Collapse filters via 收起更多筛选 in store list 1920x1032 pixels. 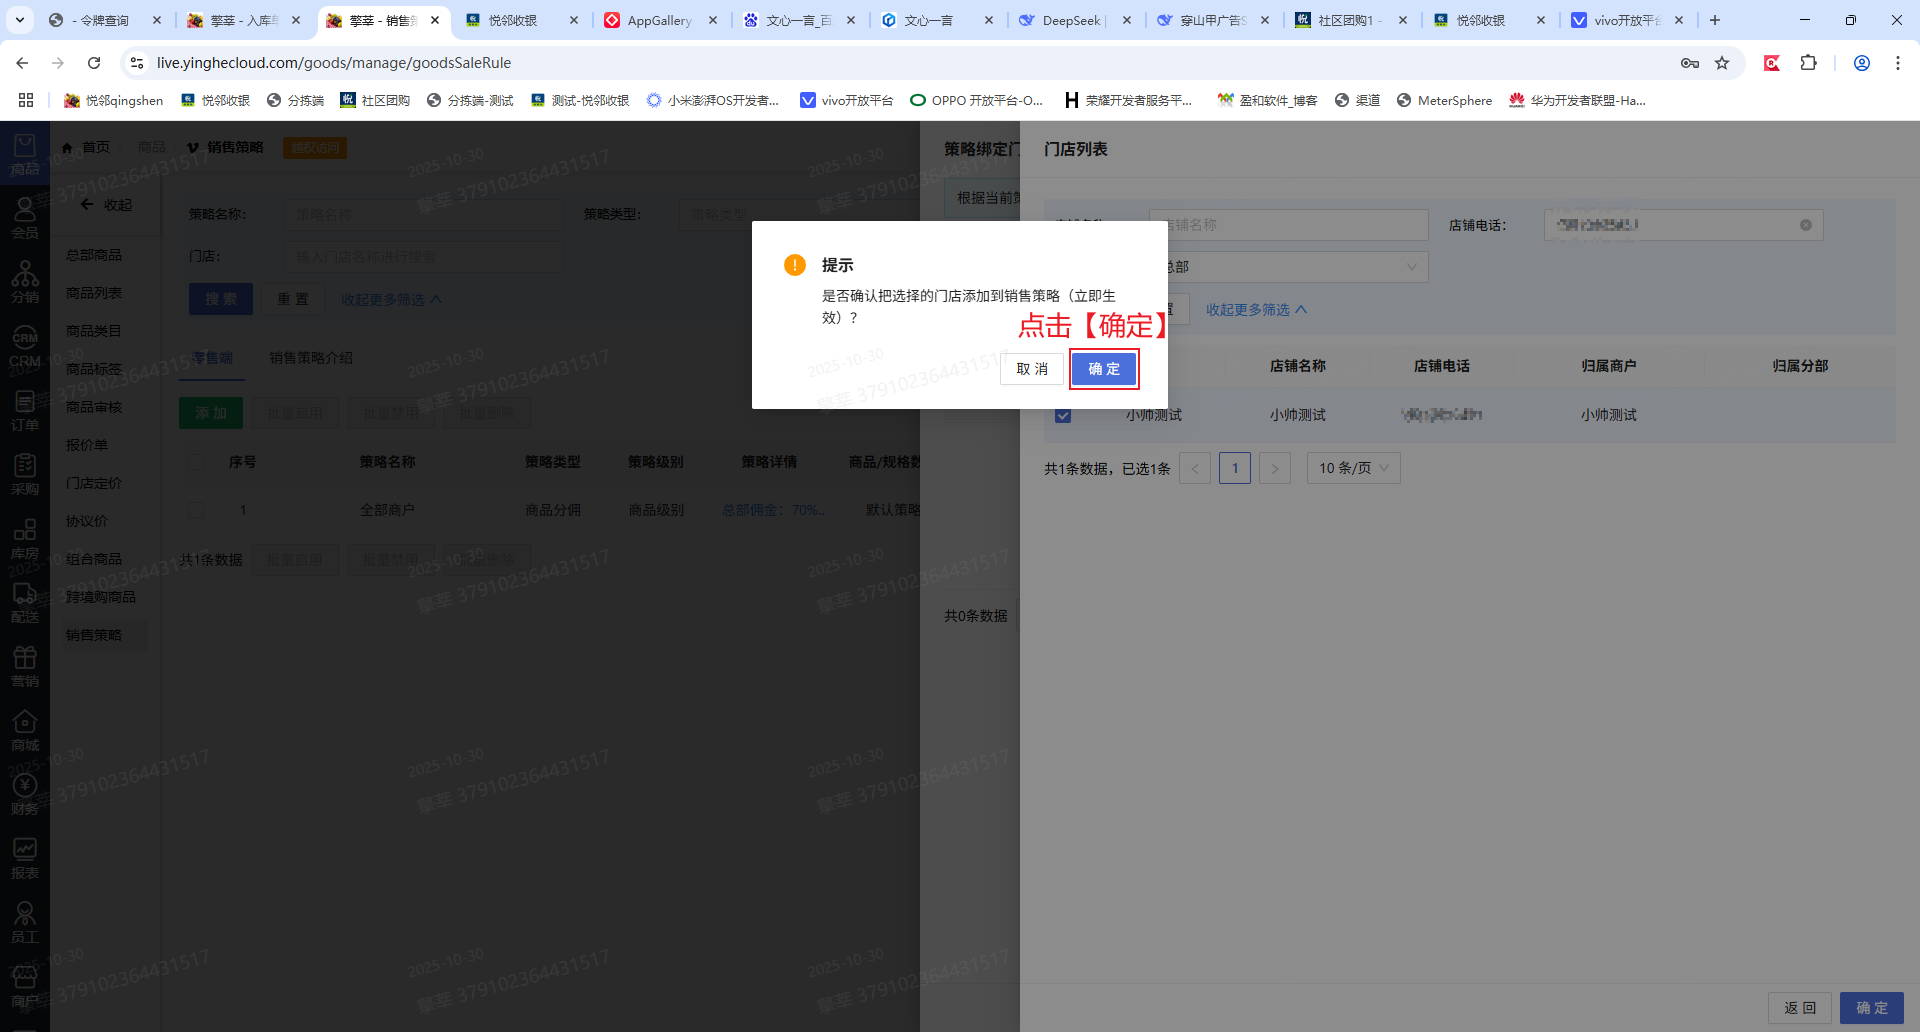coord(1256,310)
